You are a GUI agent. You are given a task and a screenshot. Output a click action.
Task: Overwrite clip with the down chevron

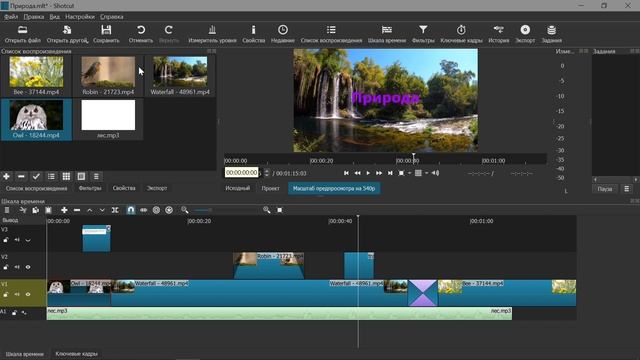(102, 210)
